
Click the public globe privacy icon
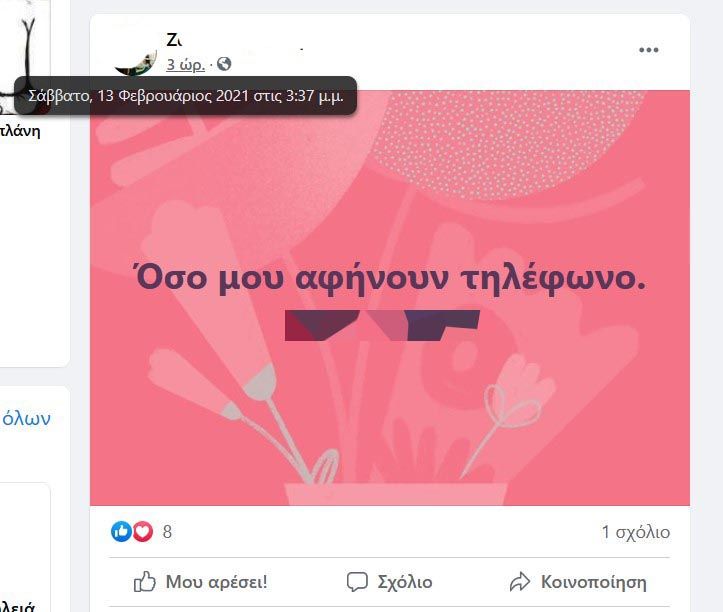[224, 64]
